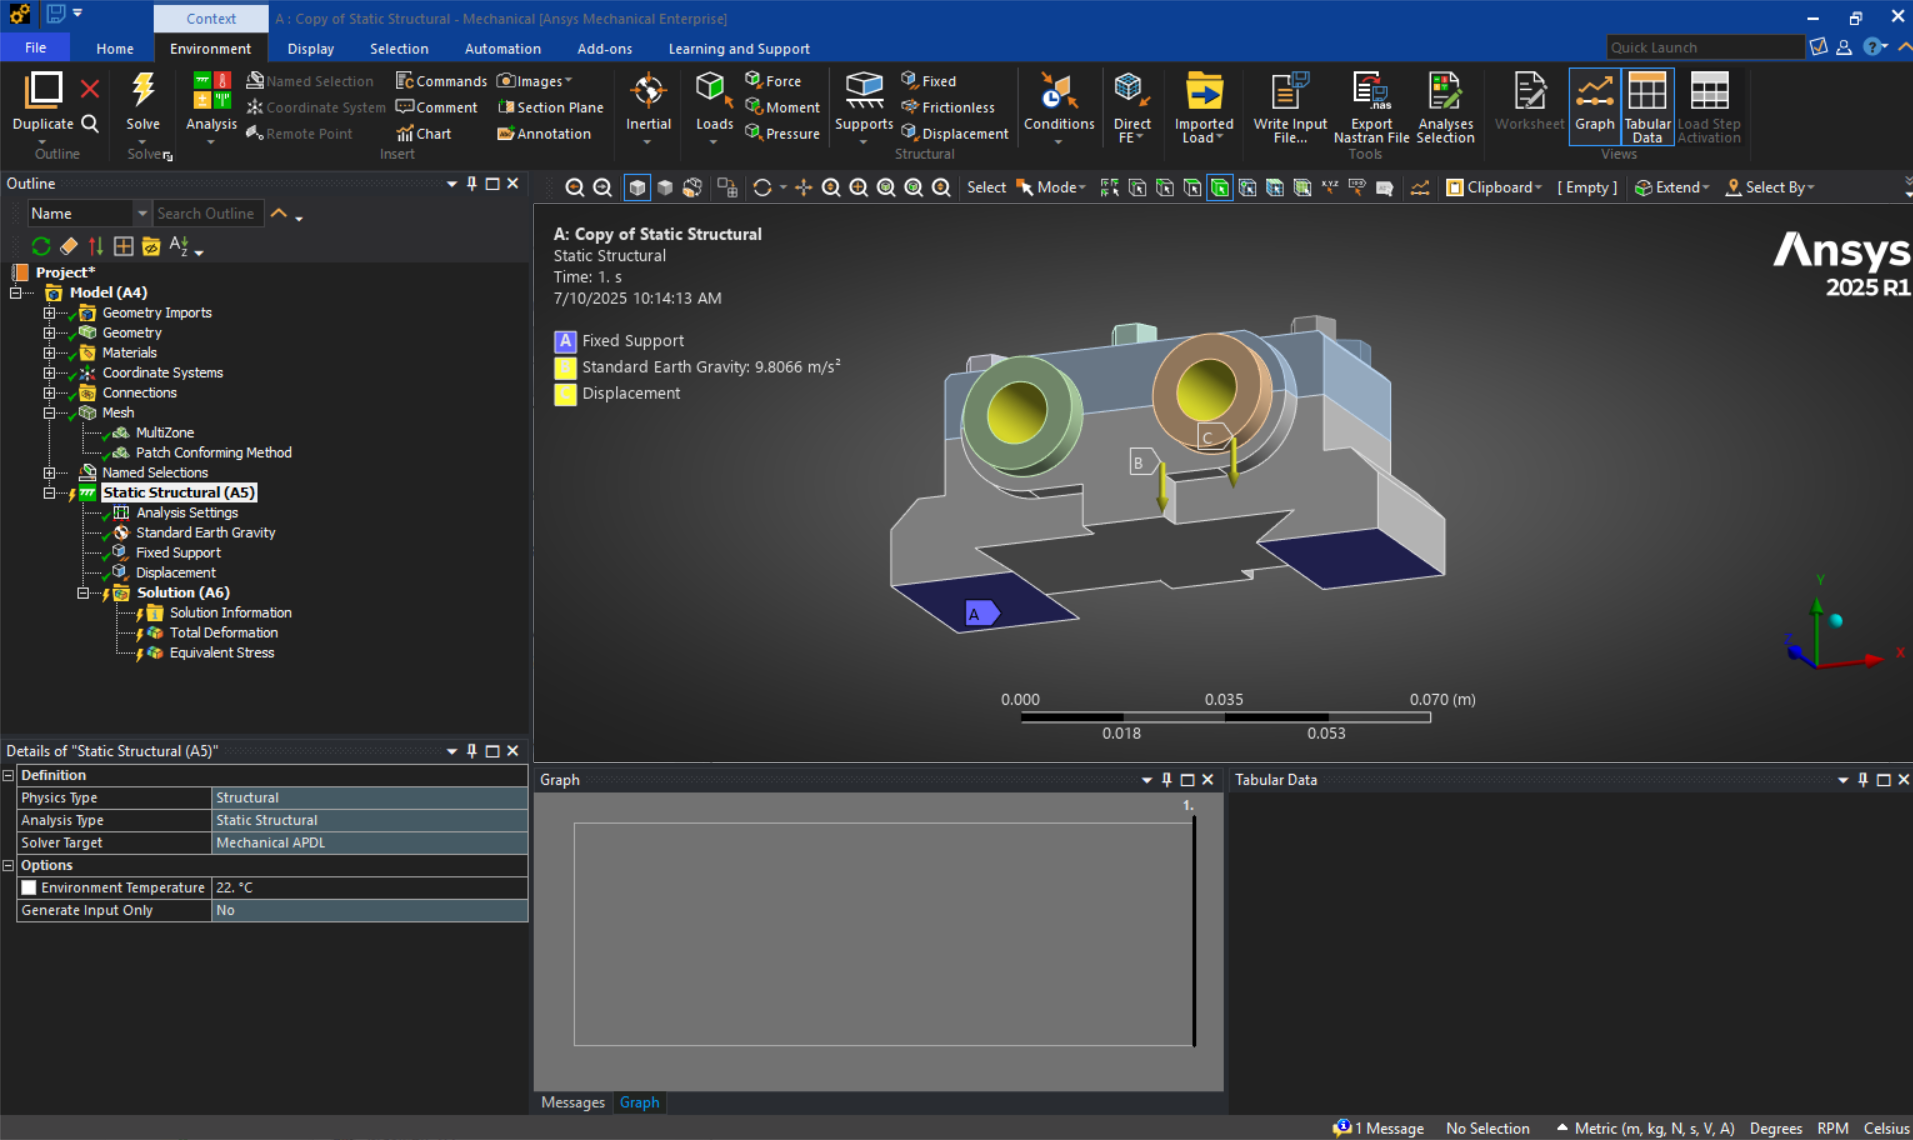Click the Frictionless support icon
The image size is (1913, 1140).
(949, 107)
